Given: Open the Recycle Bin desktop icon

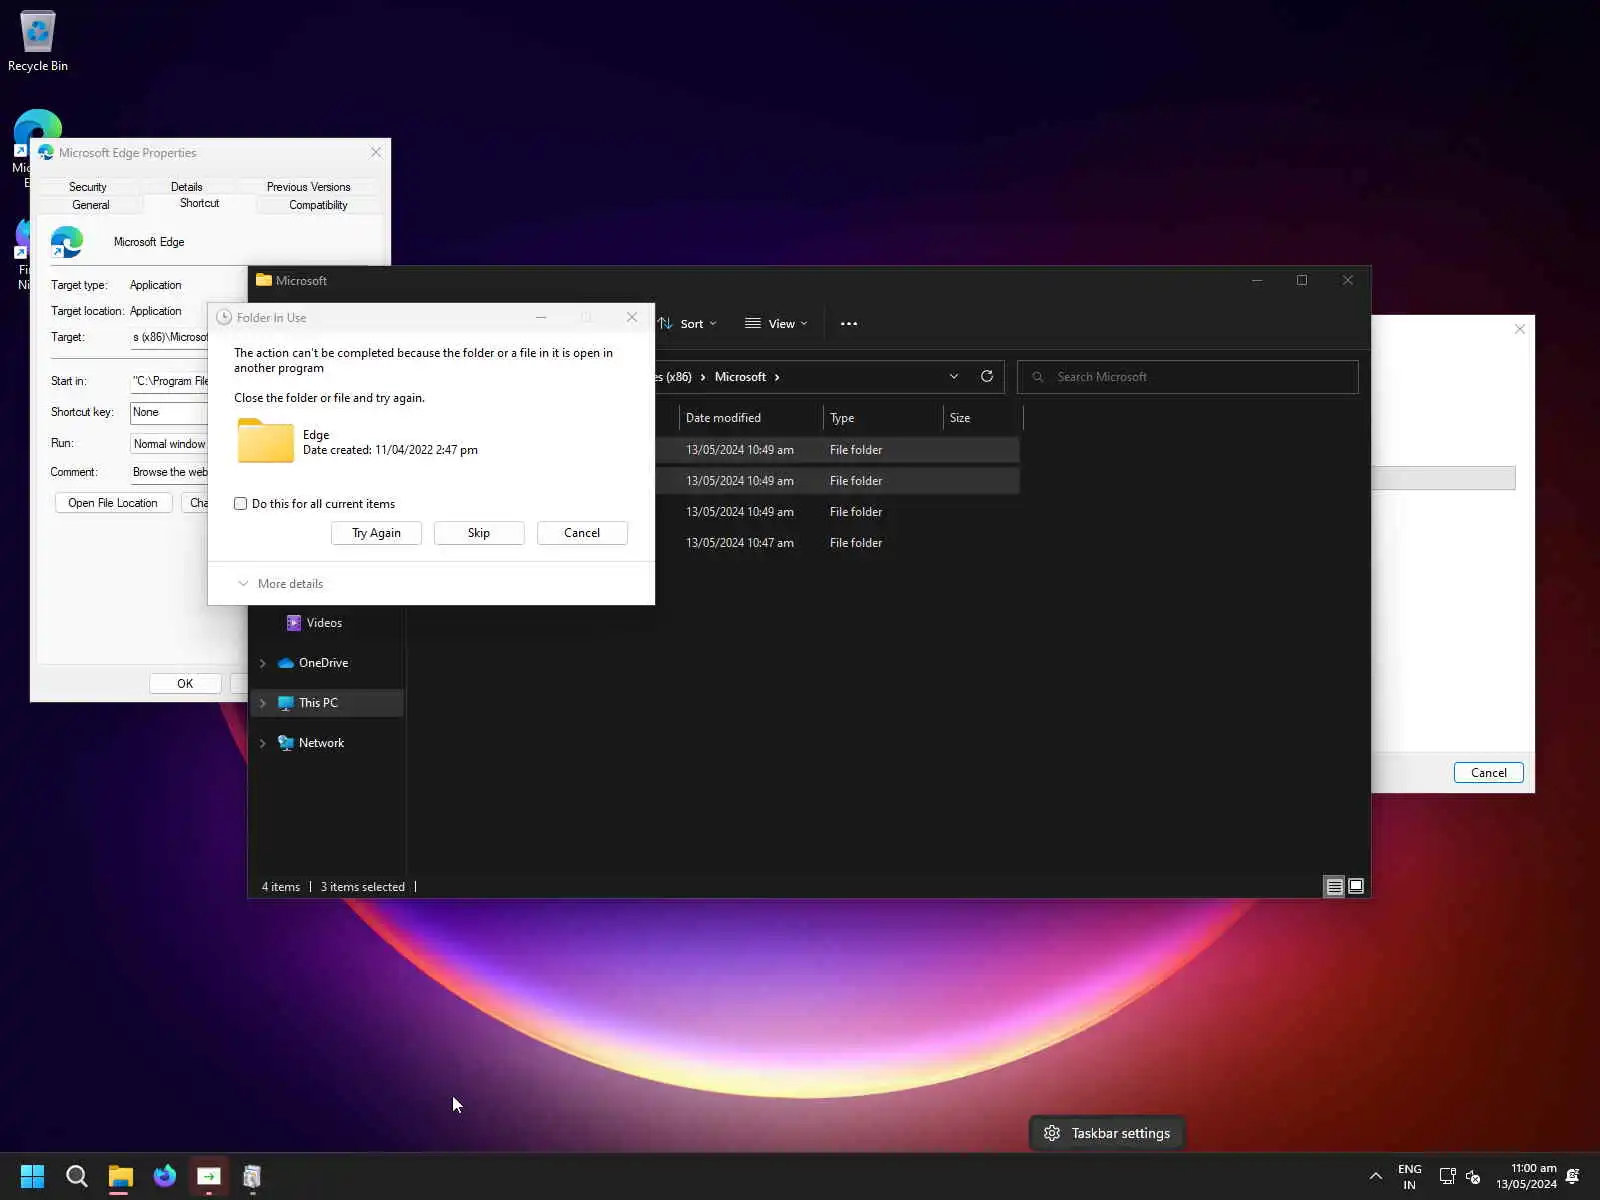Looking at the screenshot, I should [x=38, y=42].
